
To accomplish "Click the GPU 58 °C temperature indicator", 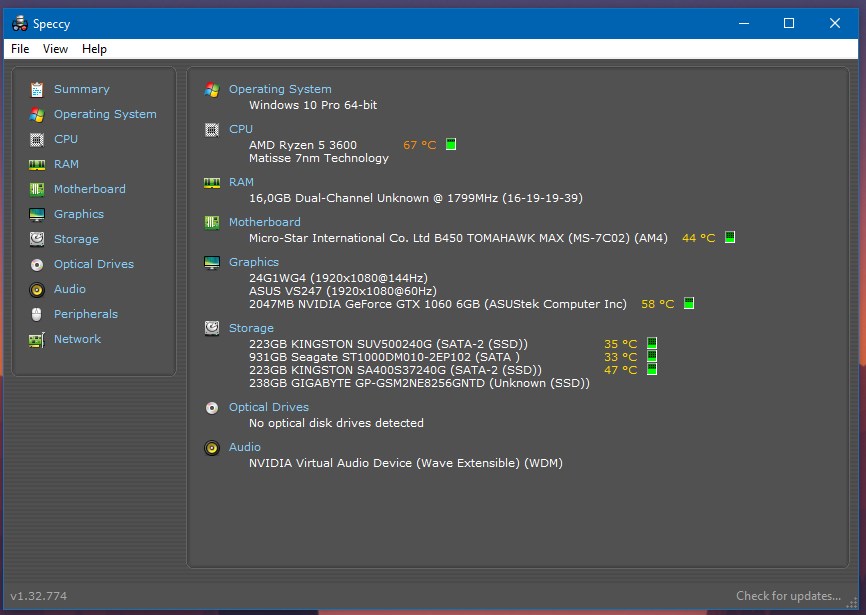I will pyautogui.click(x=689, y=303).
